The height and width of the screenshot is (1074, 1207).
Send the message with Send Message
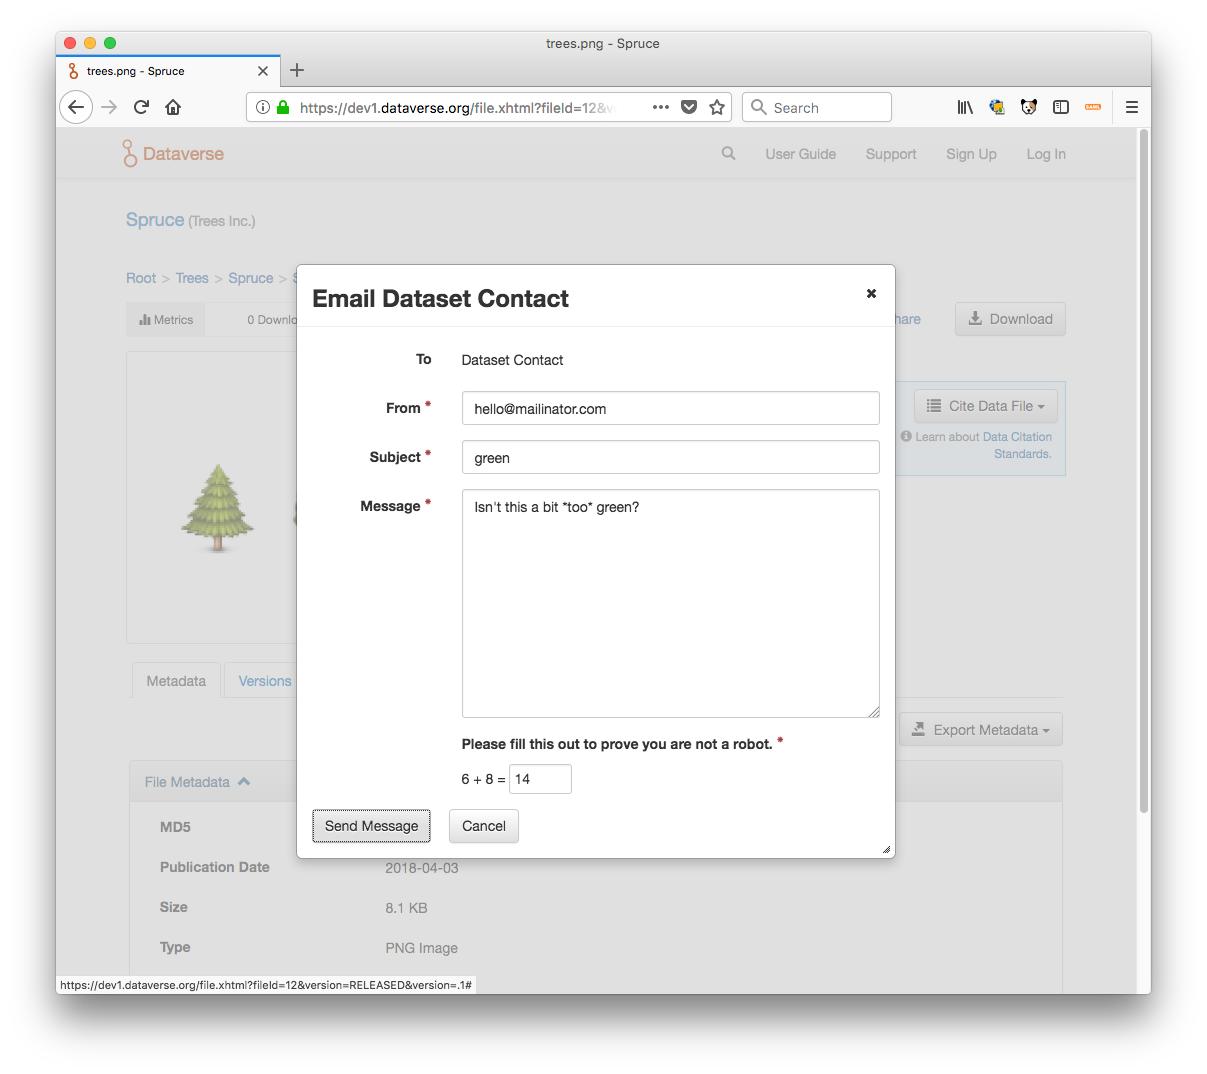371,826
